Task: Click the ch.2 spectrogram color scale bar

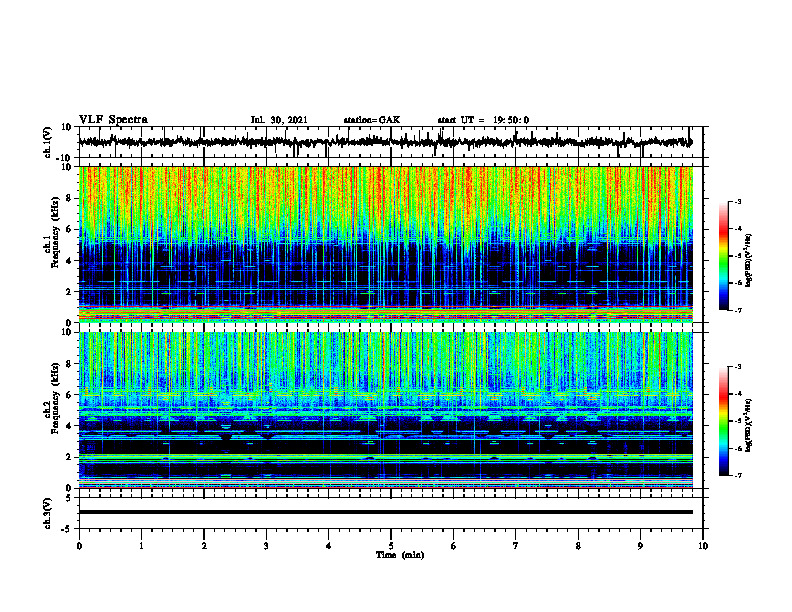Action: 723,421
